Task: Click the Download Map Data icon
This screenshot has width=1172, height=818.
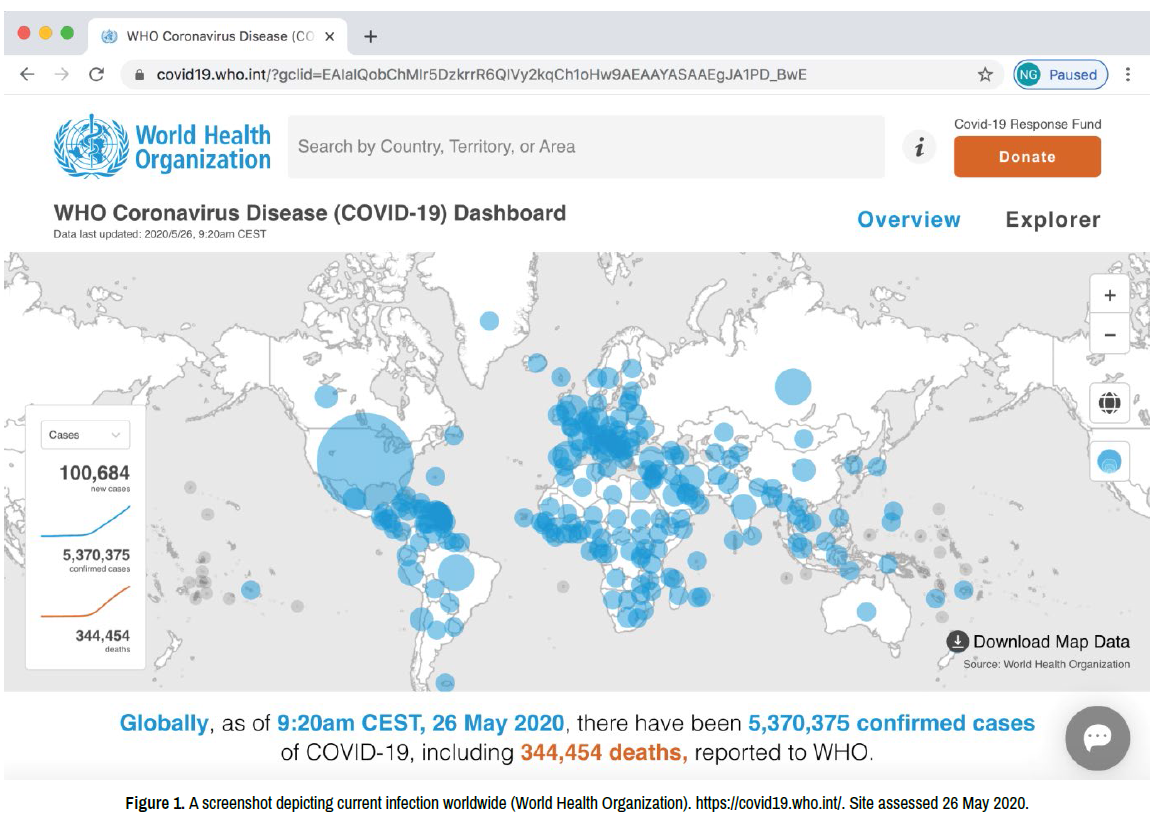Action: tap(957, 642)
